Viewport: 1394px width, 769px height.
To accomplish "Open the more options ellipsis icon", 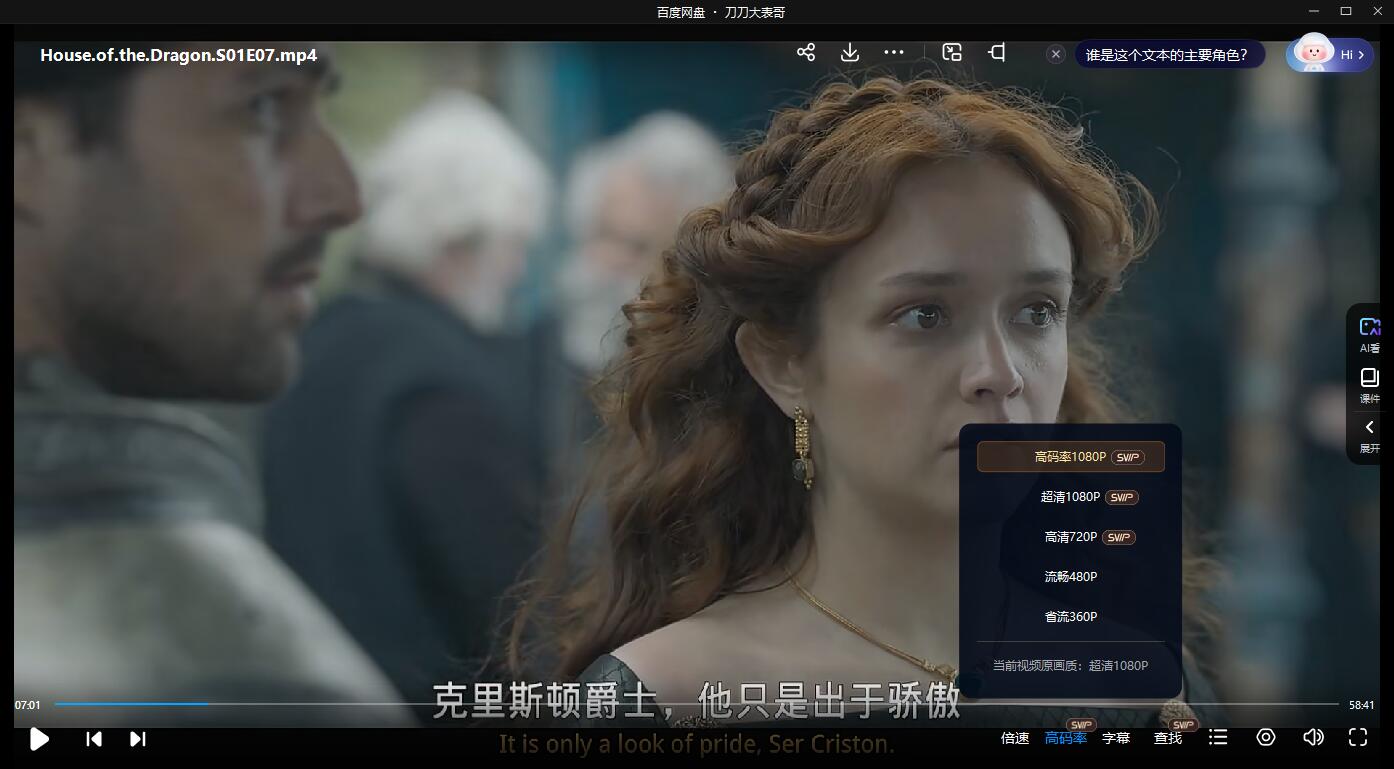I will coord(893,52).
